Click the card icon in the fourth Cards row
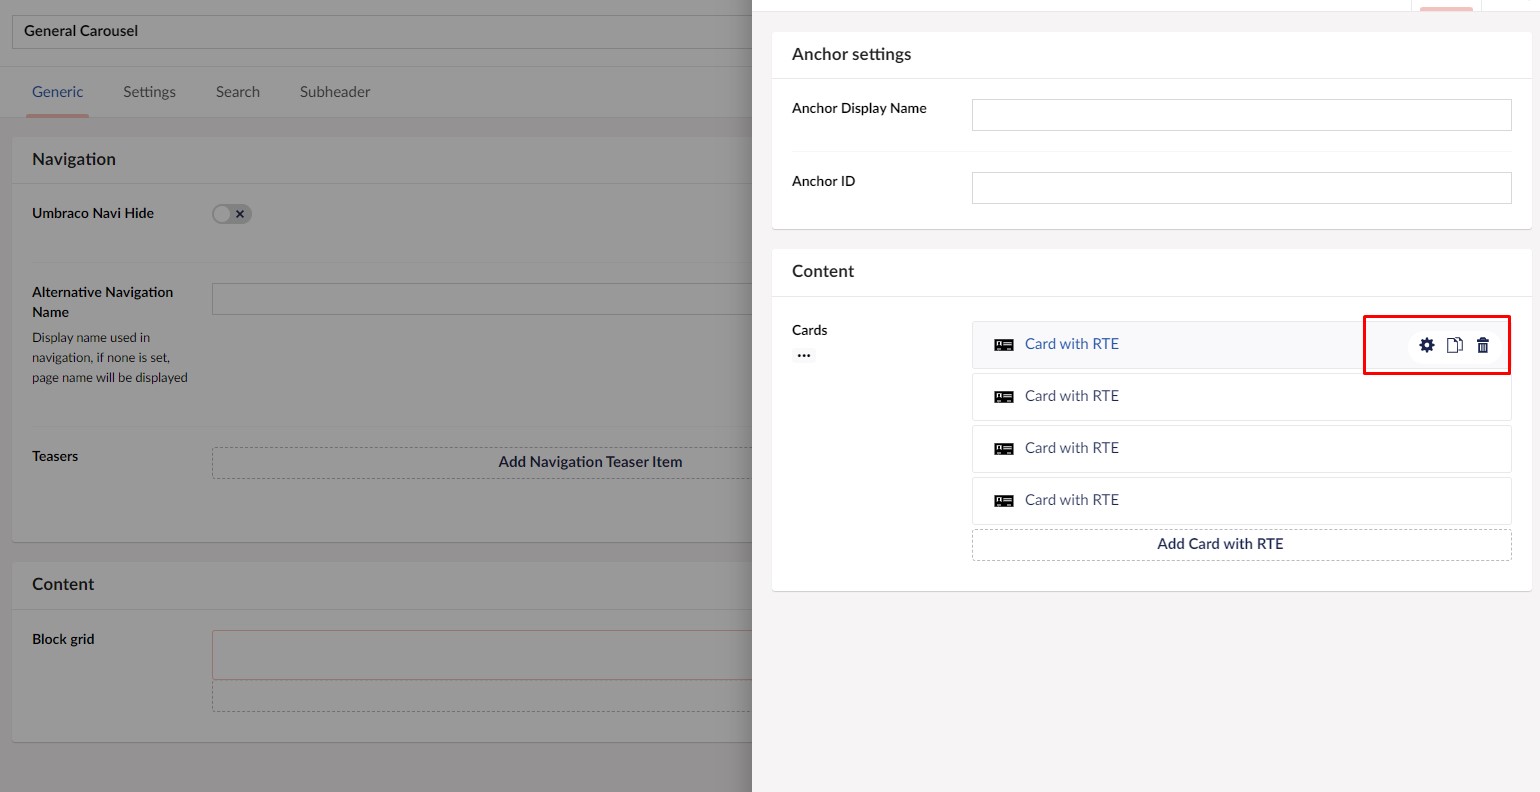The height and width of the screenshot is (792, 1540). [x=1004, y=501]
